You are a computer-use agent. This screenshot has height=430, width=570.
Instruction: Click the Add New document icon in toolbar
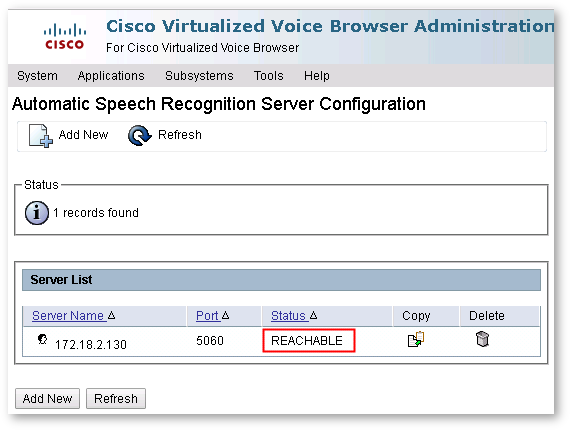pyautogui.click(x=41, y=136)
